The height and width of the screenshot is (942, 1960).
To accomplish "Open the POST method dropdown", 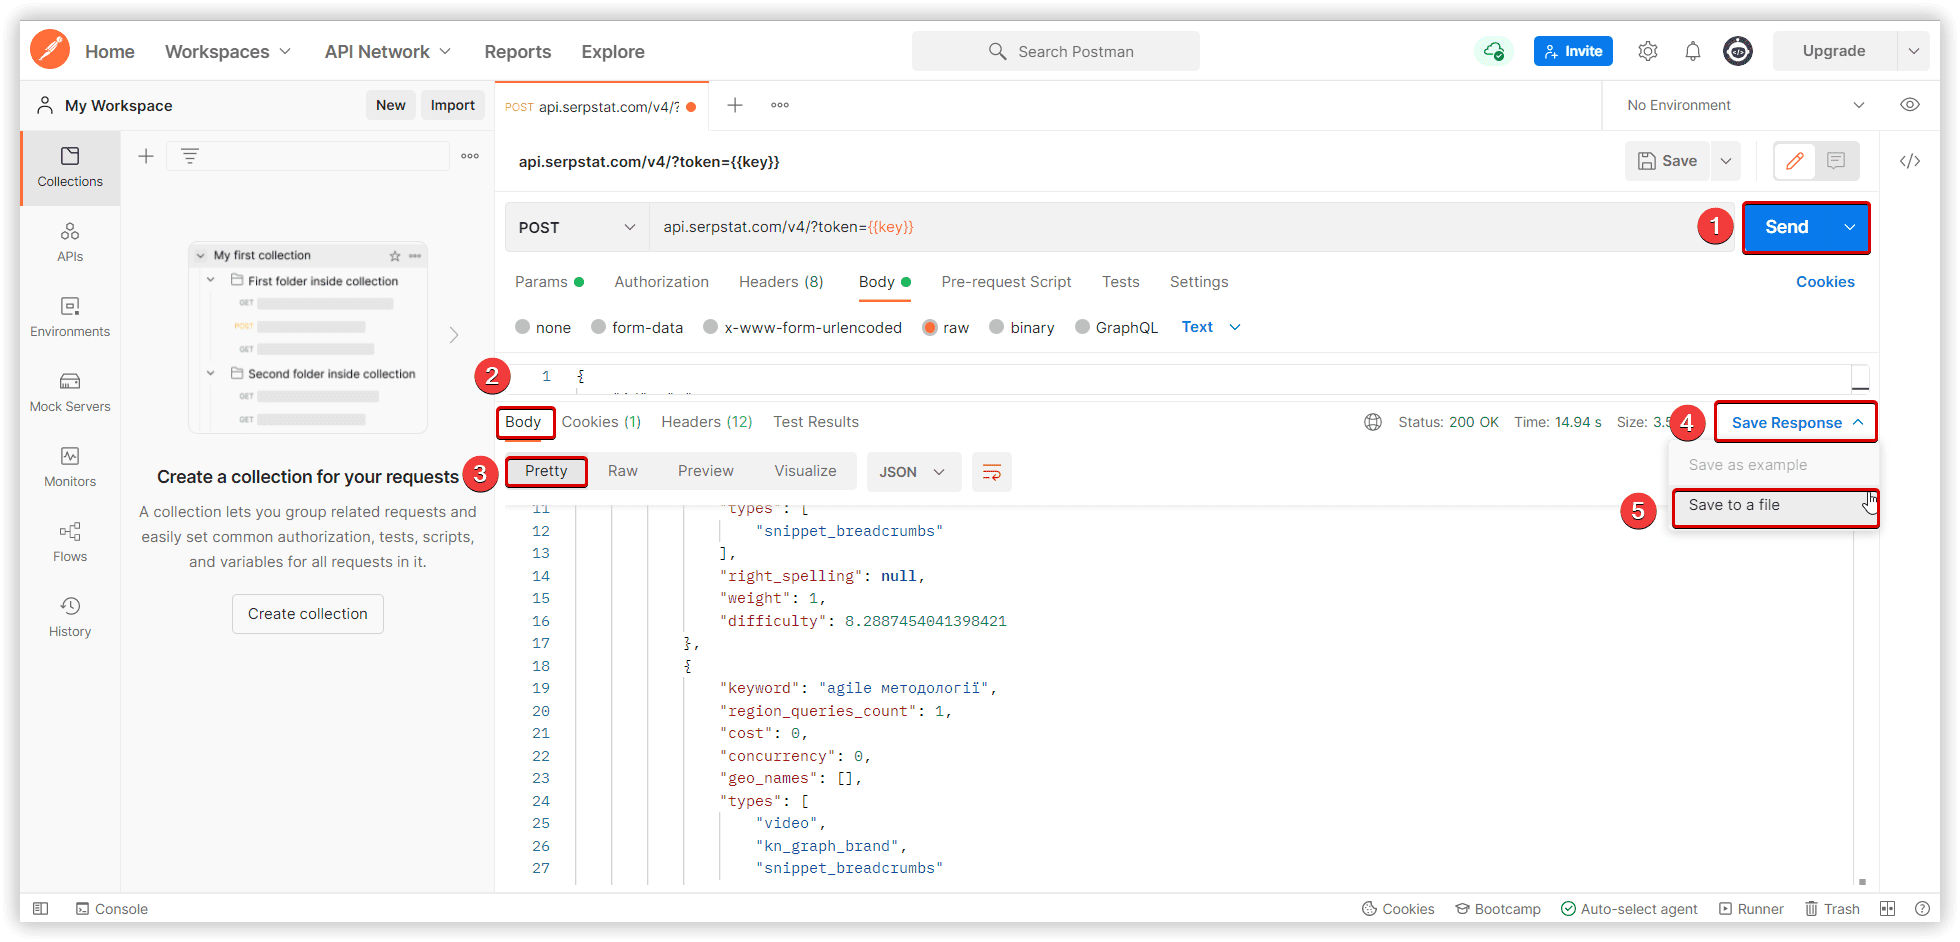I will 577,227.
